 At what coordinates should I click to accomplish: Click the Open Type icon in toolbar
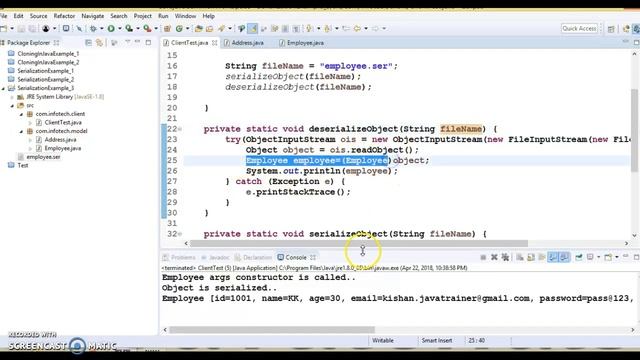pos(199,29)
